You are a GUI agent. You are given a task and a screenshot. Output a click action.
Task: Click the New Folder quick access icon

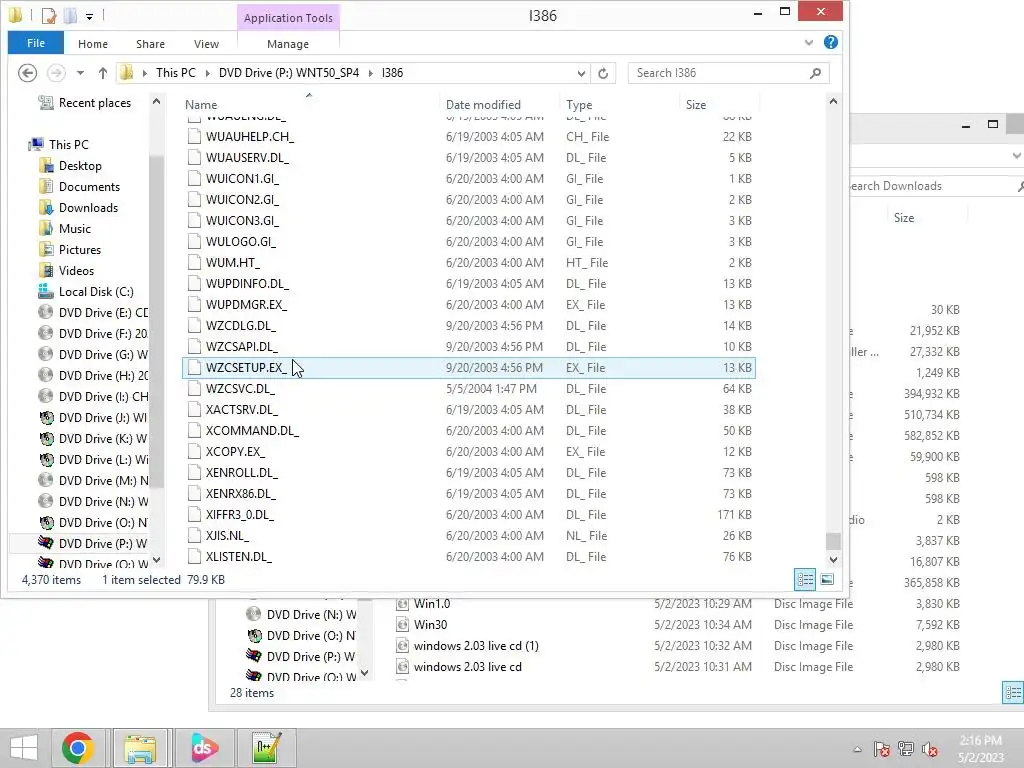point(71,15)
